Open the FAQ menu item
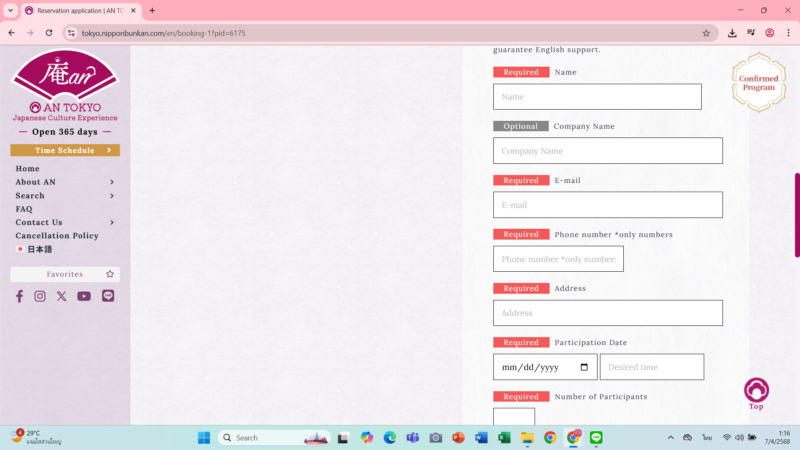800x450 pixels. click(x=24, y=209)
